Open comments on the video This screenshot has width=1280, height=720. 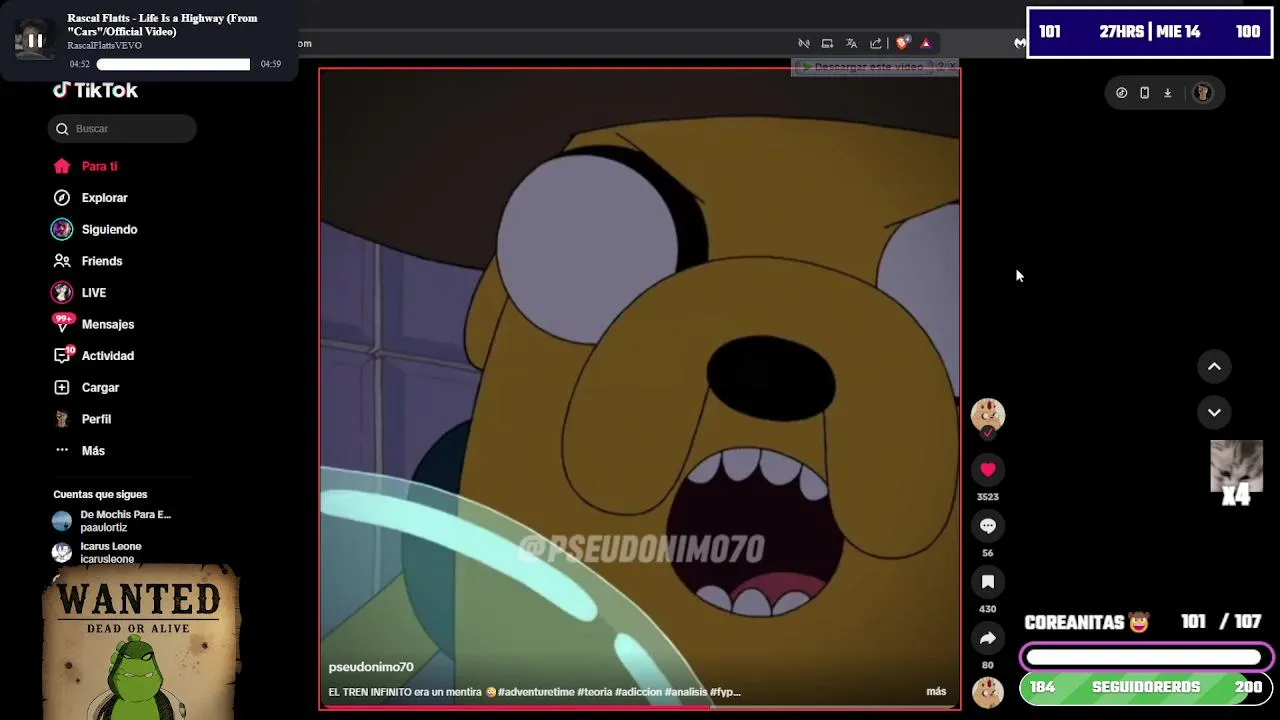[988, 526]
